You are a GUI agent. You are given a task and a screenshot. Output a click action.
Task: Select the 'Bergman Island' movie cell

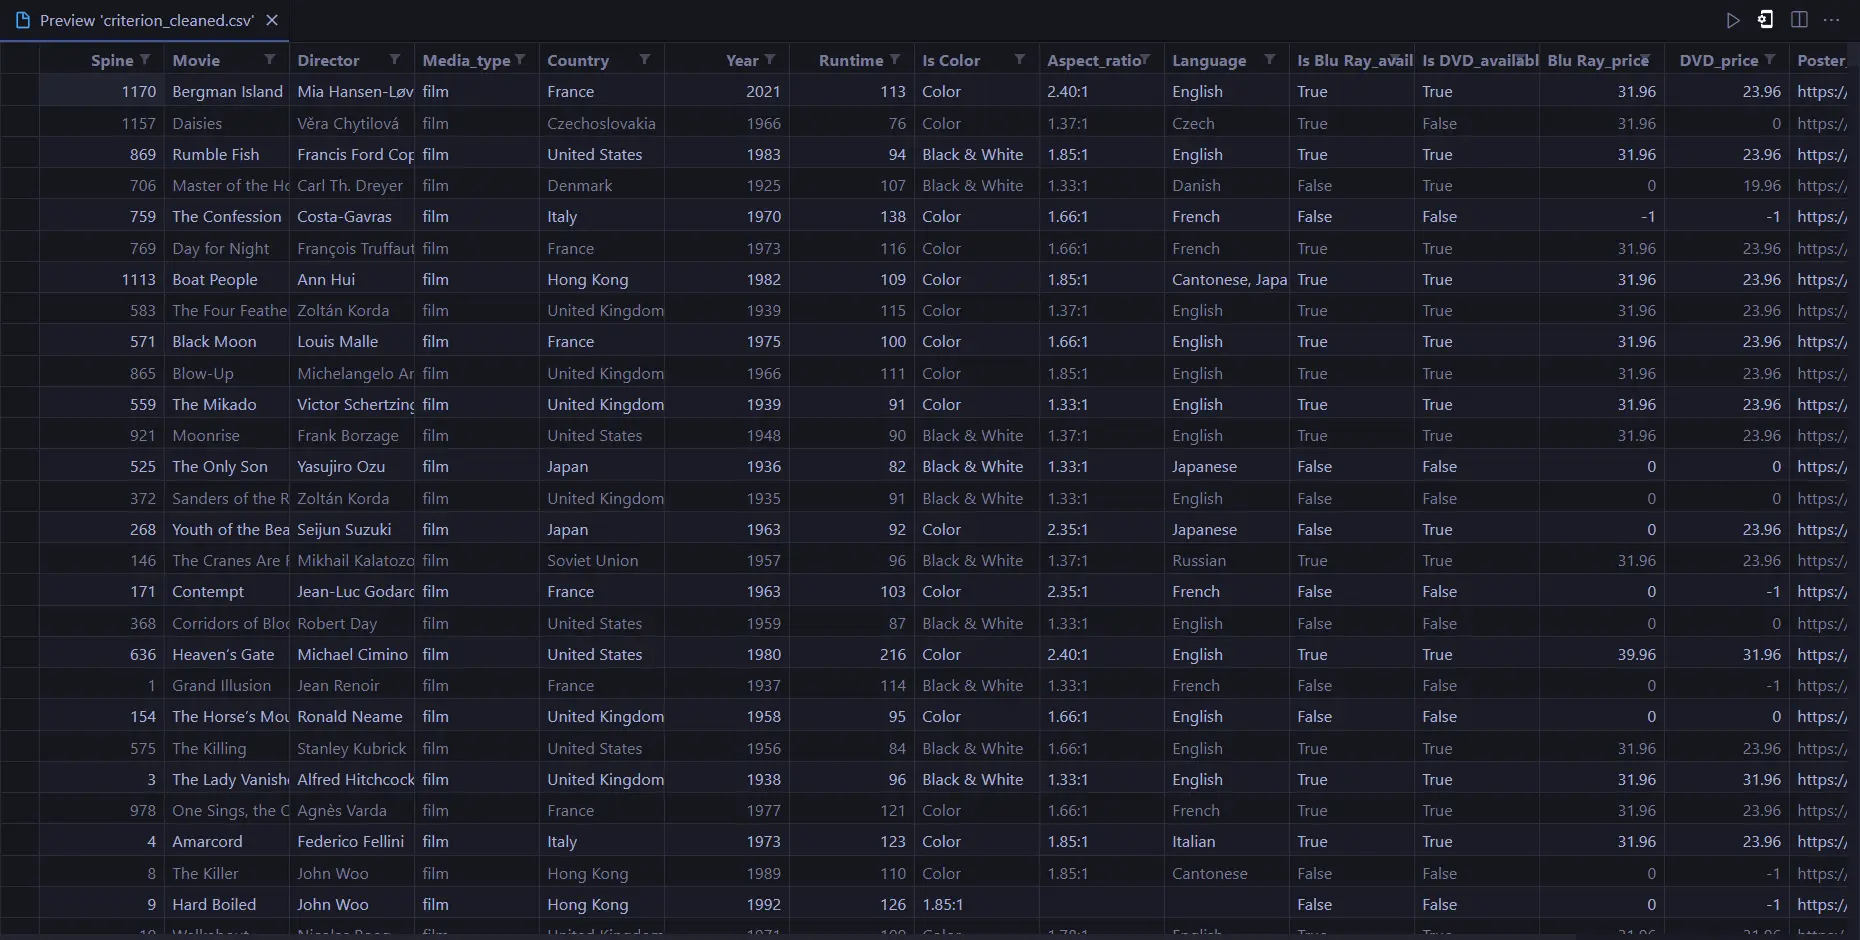[x=227, y=91]
